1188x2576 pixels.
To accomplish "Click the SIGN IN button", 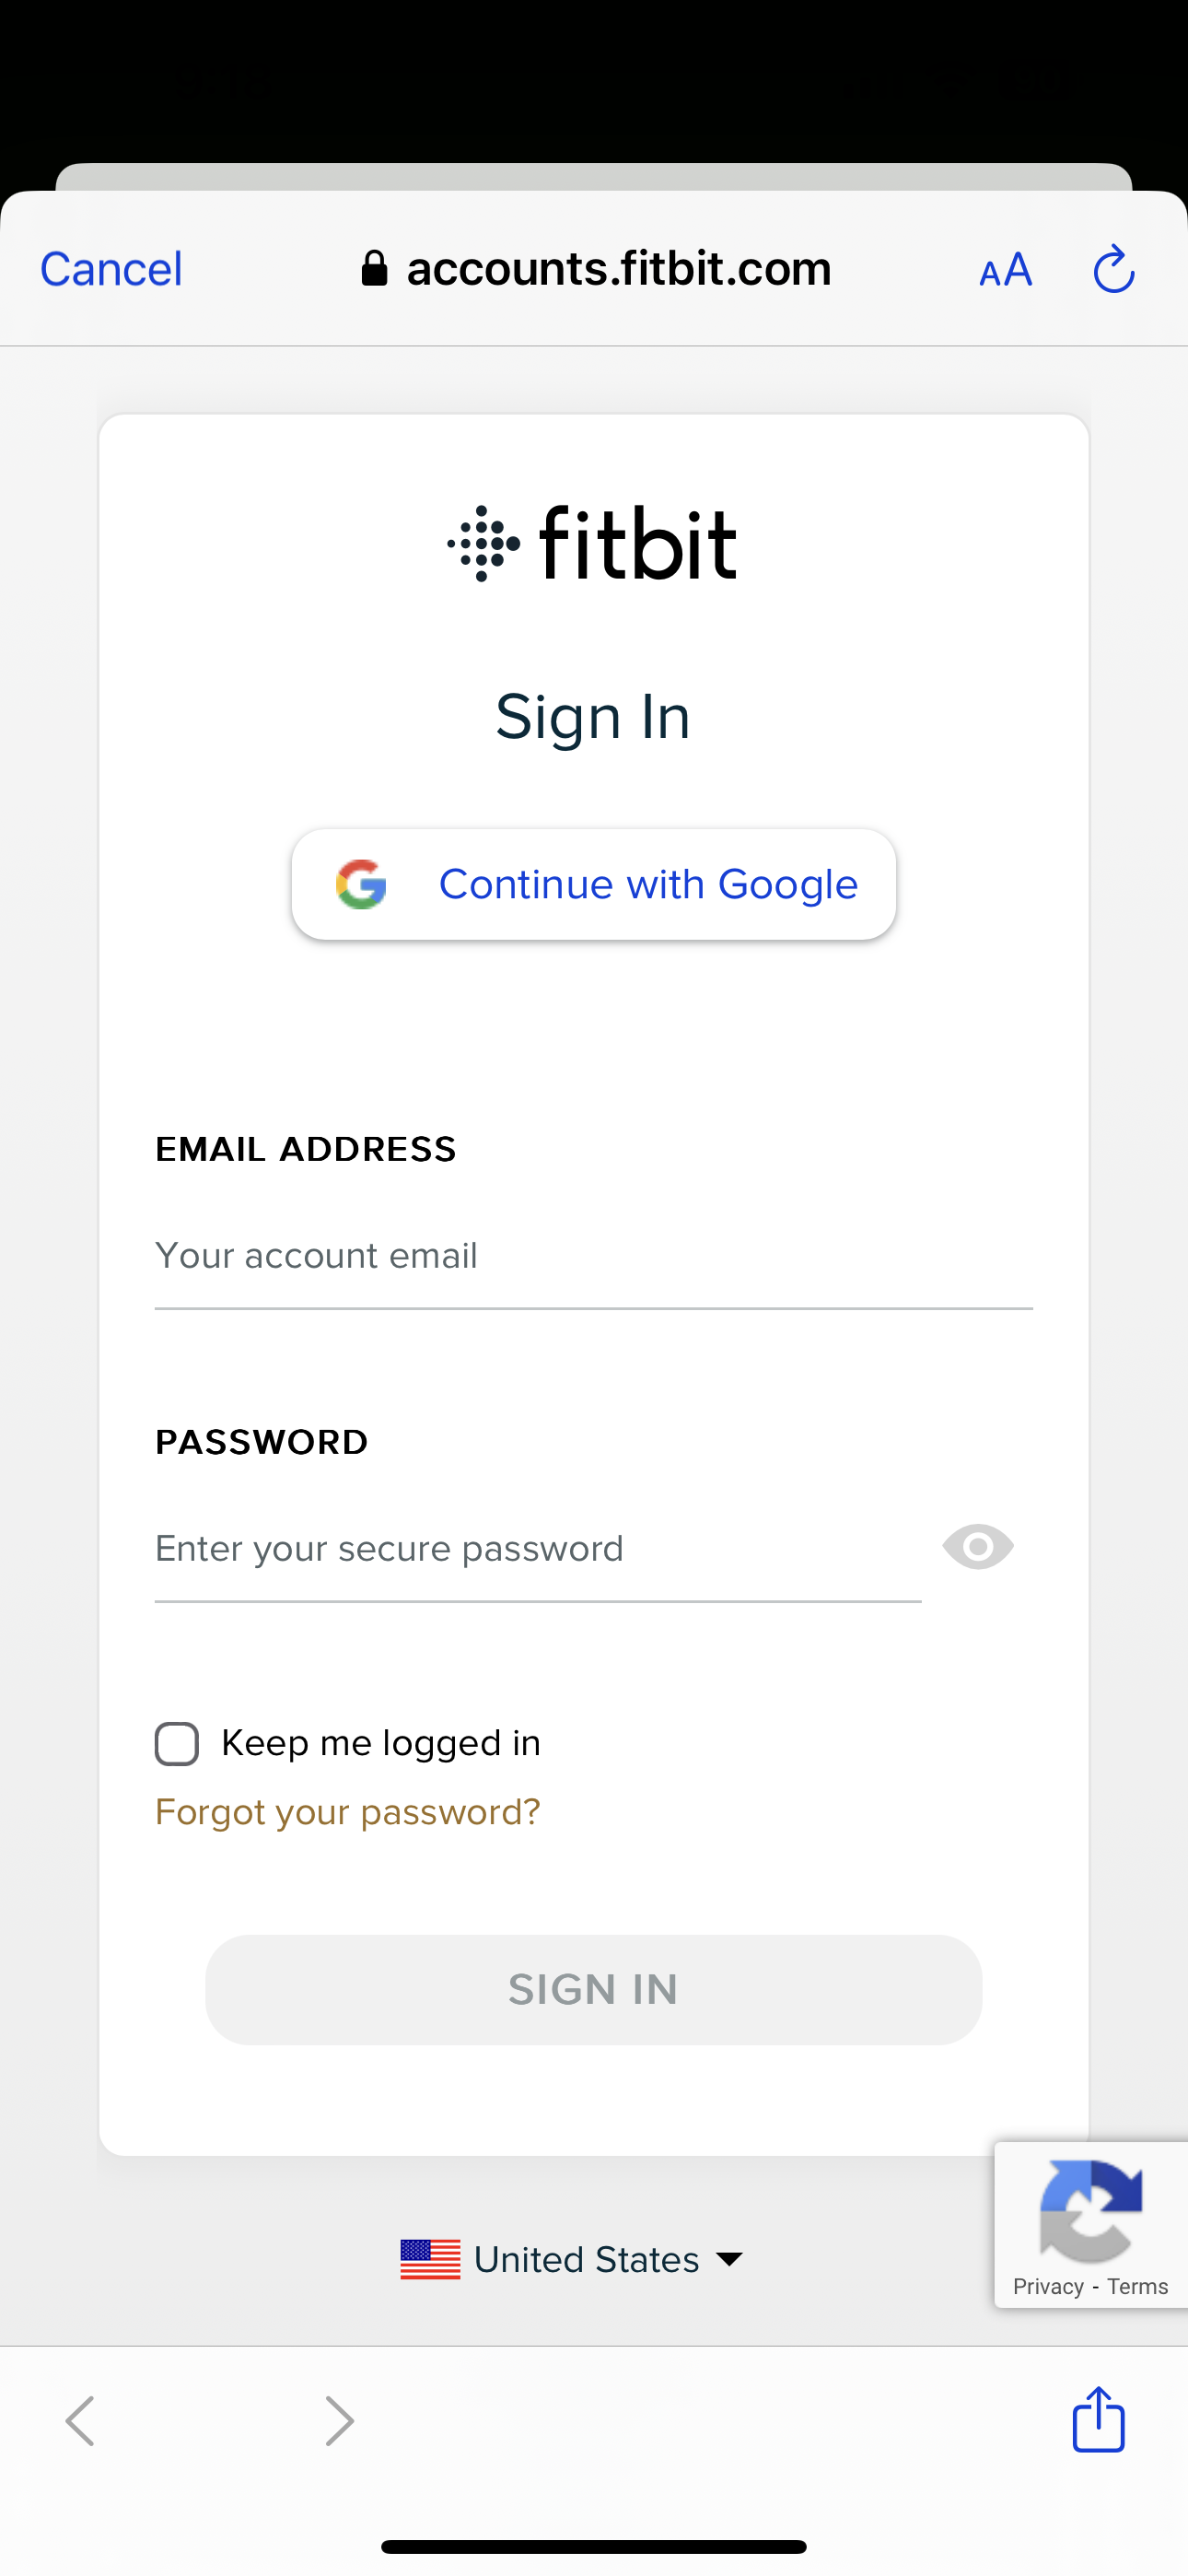I will [594, 1989].
